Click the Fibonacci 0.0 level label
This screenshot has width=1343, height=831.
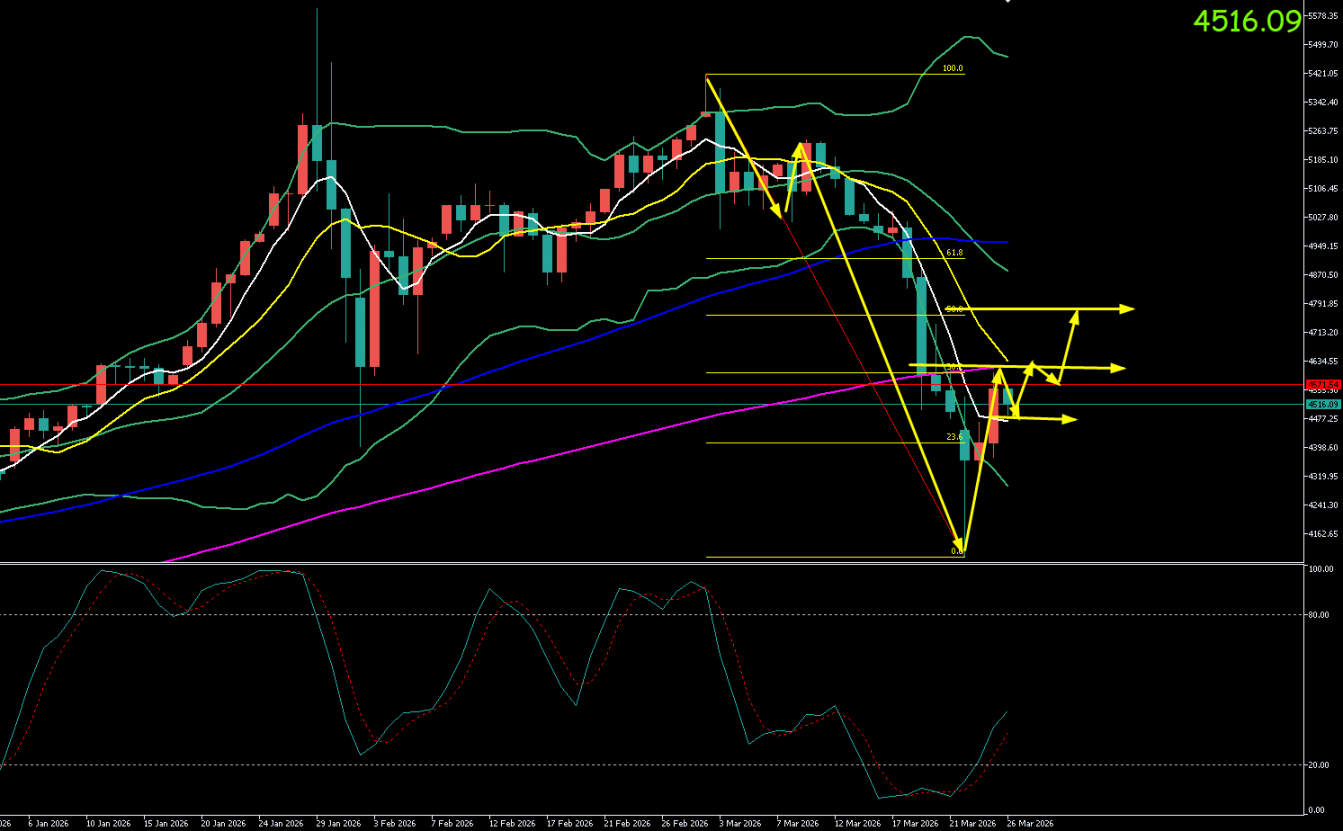956,551
